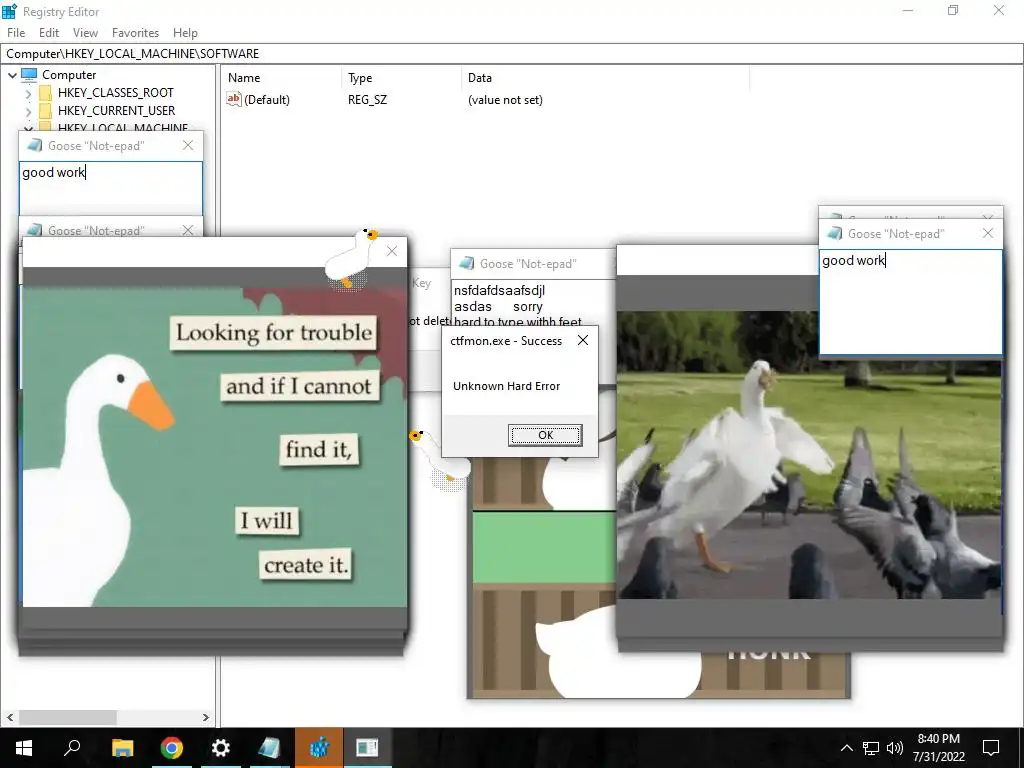Click the HKEY_CURRENT_USER folder icon
Screen dimensions: 1024x768
tap(45, 111)
